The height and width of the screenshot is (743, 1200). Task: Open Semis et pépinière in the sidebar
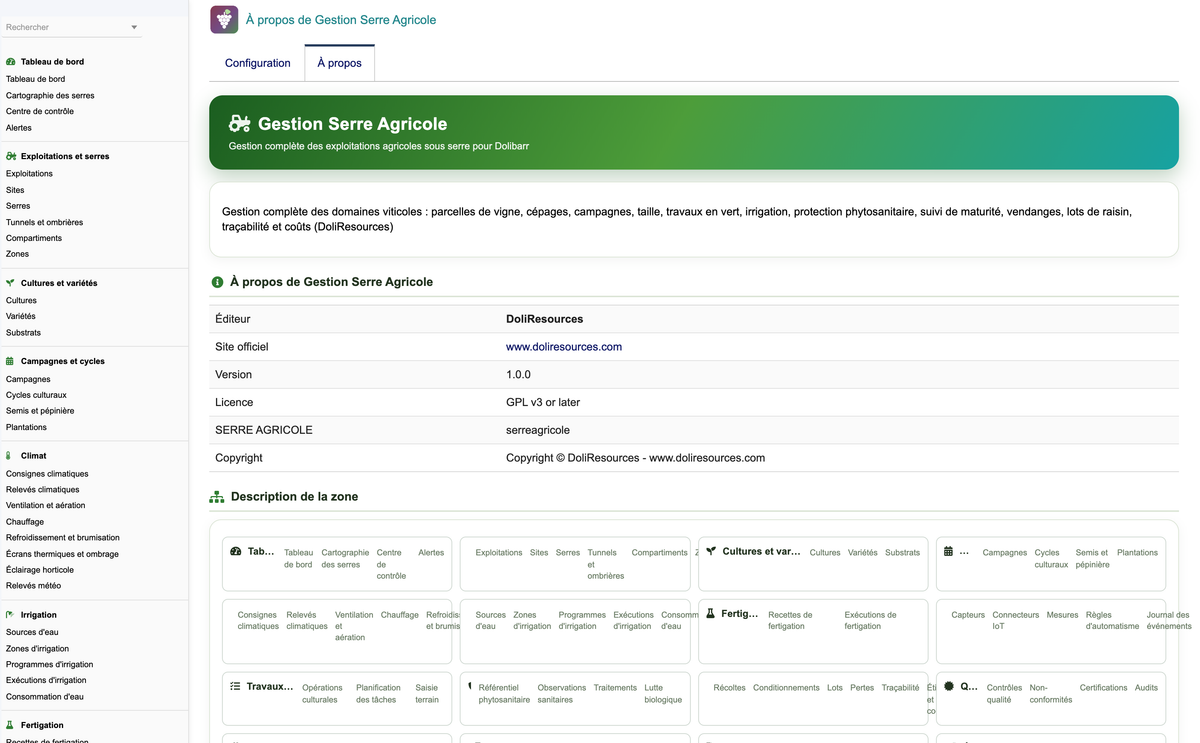tap(40, 411)
